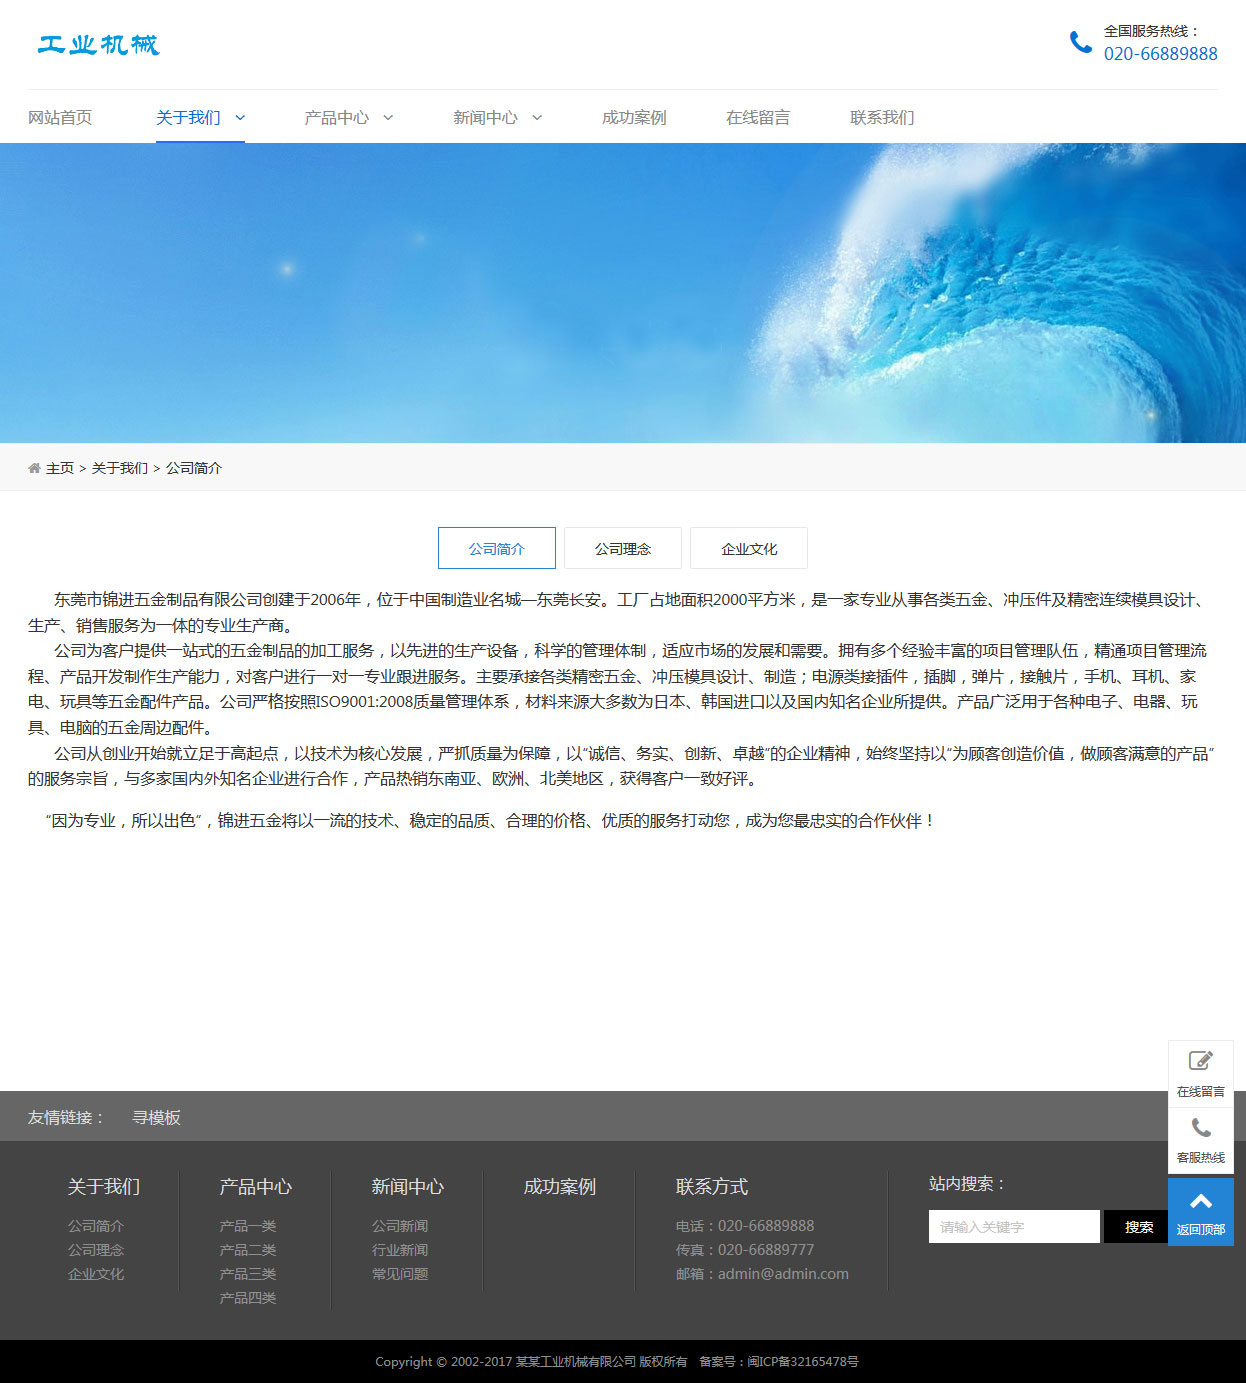Click the ocean wave banner image
The image size is (1246, 1383).
(x=623, y=293)
